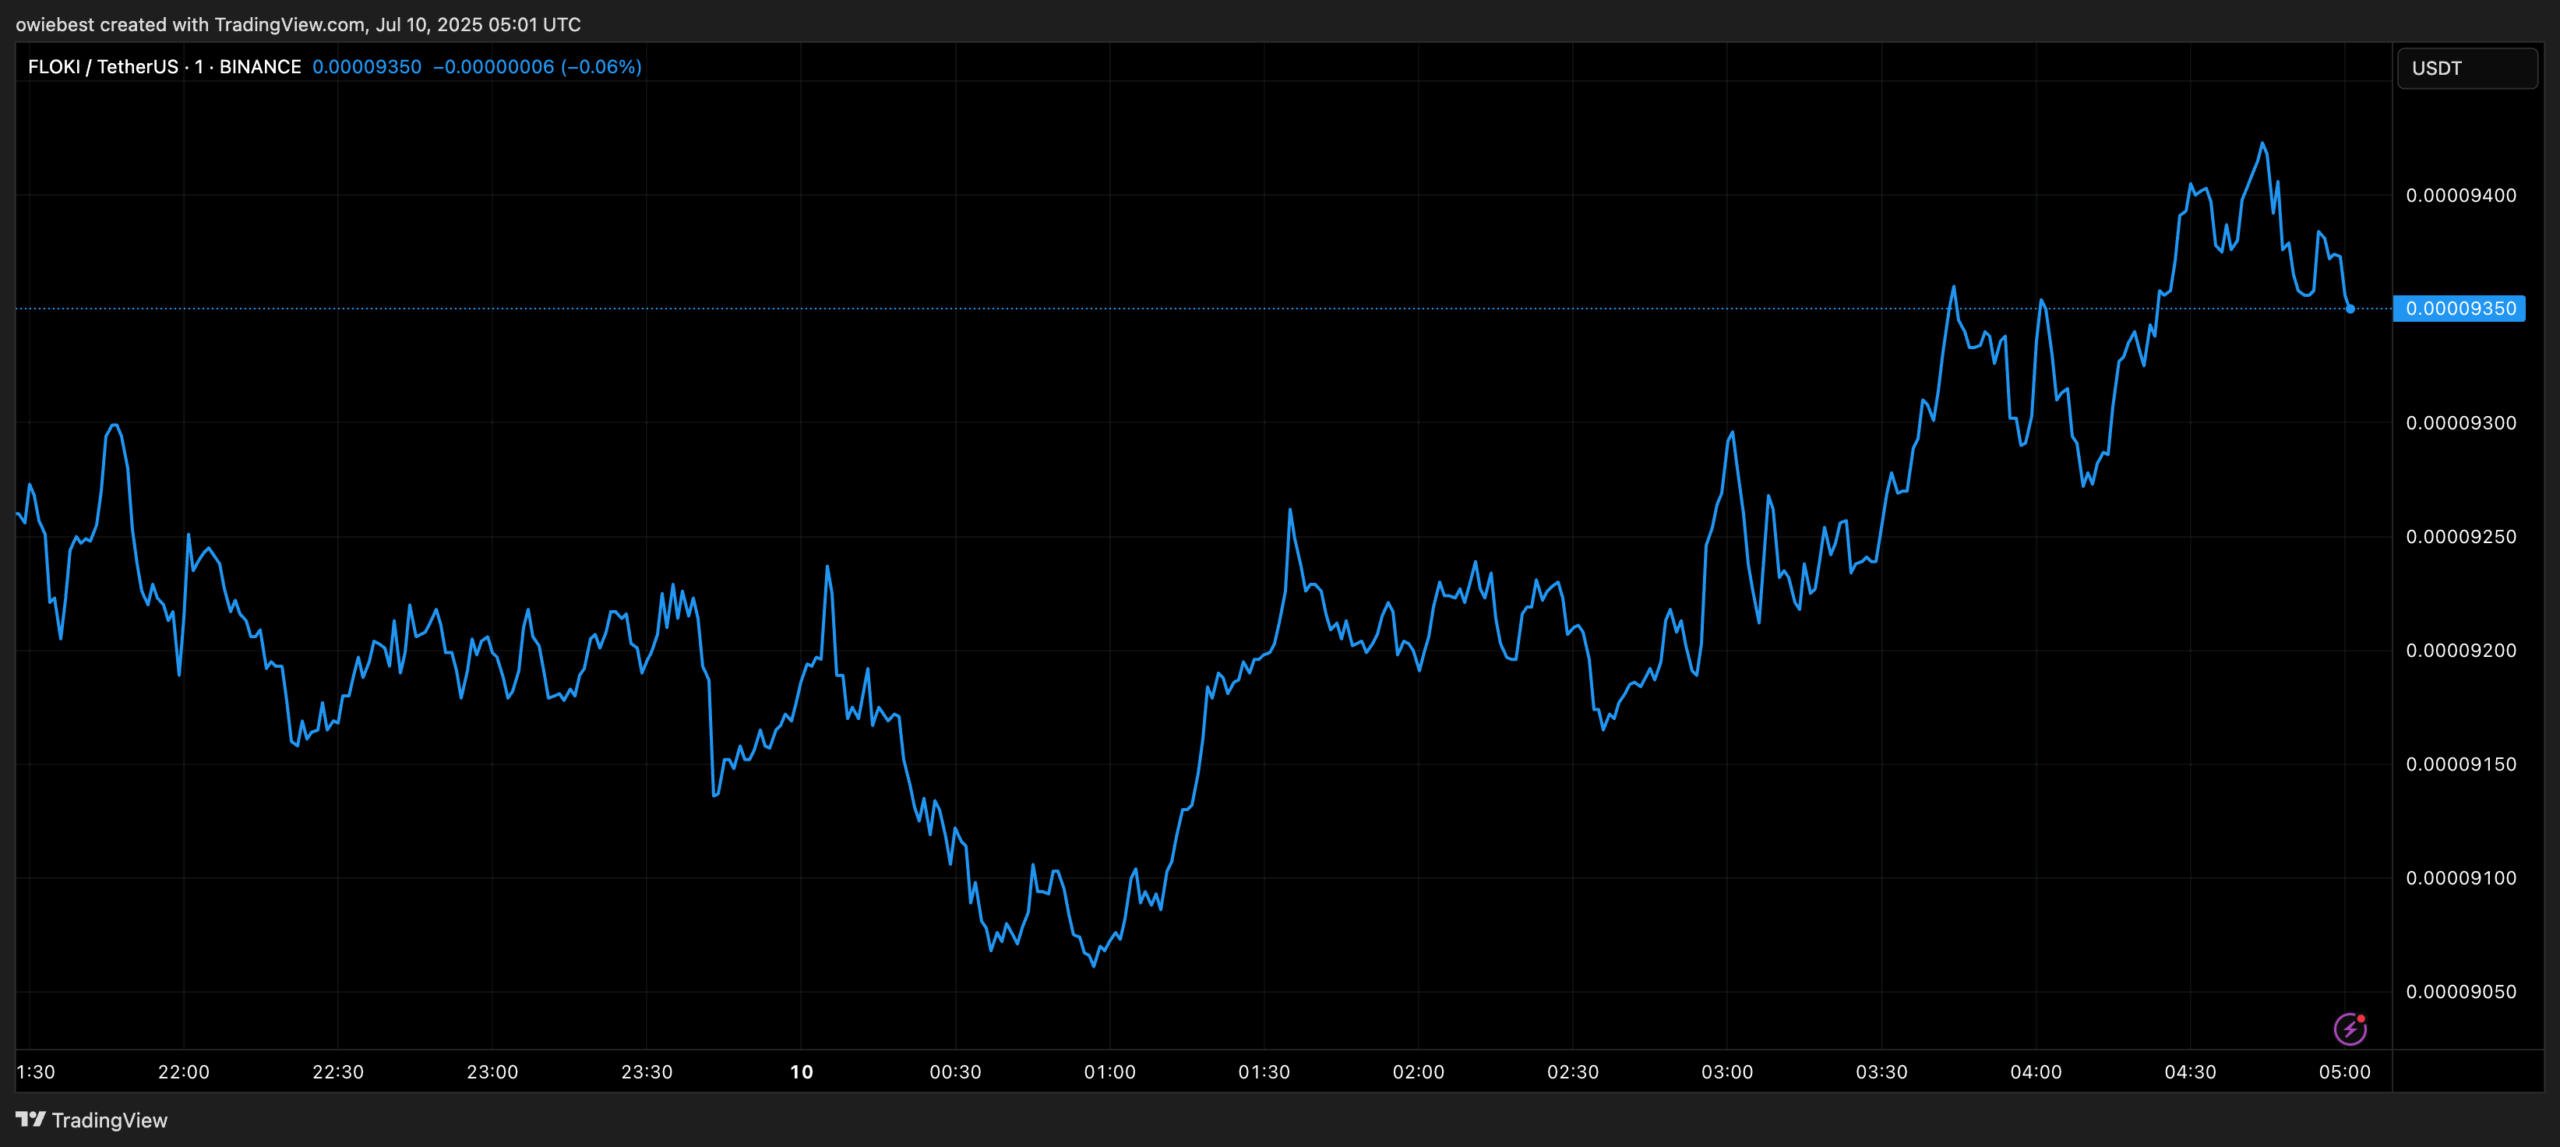This screenshot has height=1147, width=2560.
Task: Click the 23:30 time axis label
Action: point(647,1072)
